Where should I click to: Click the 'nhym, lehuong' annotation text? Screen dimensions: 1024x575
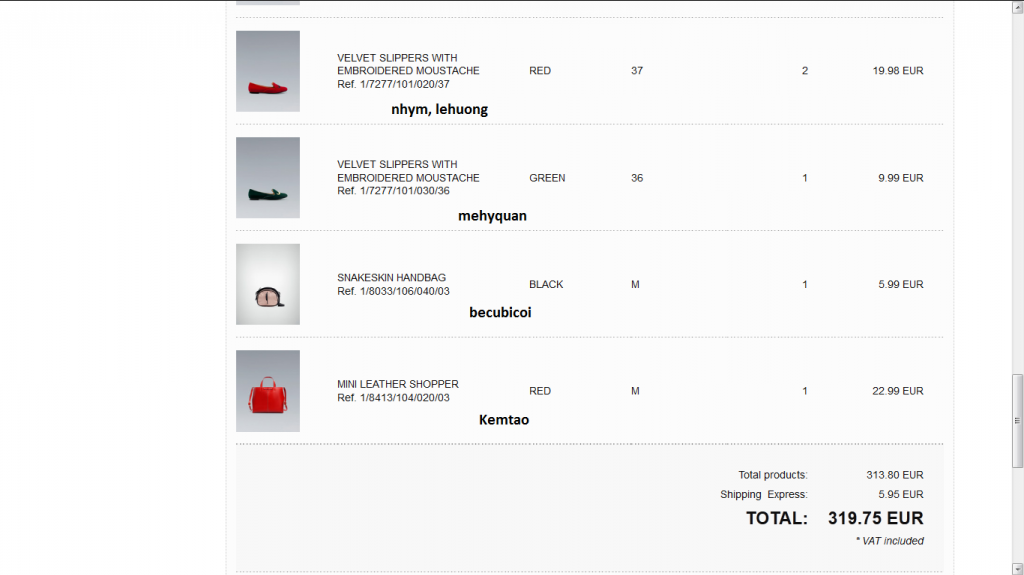(439, 109)
